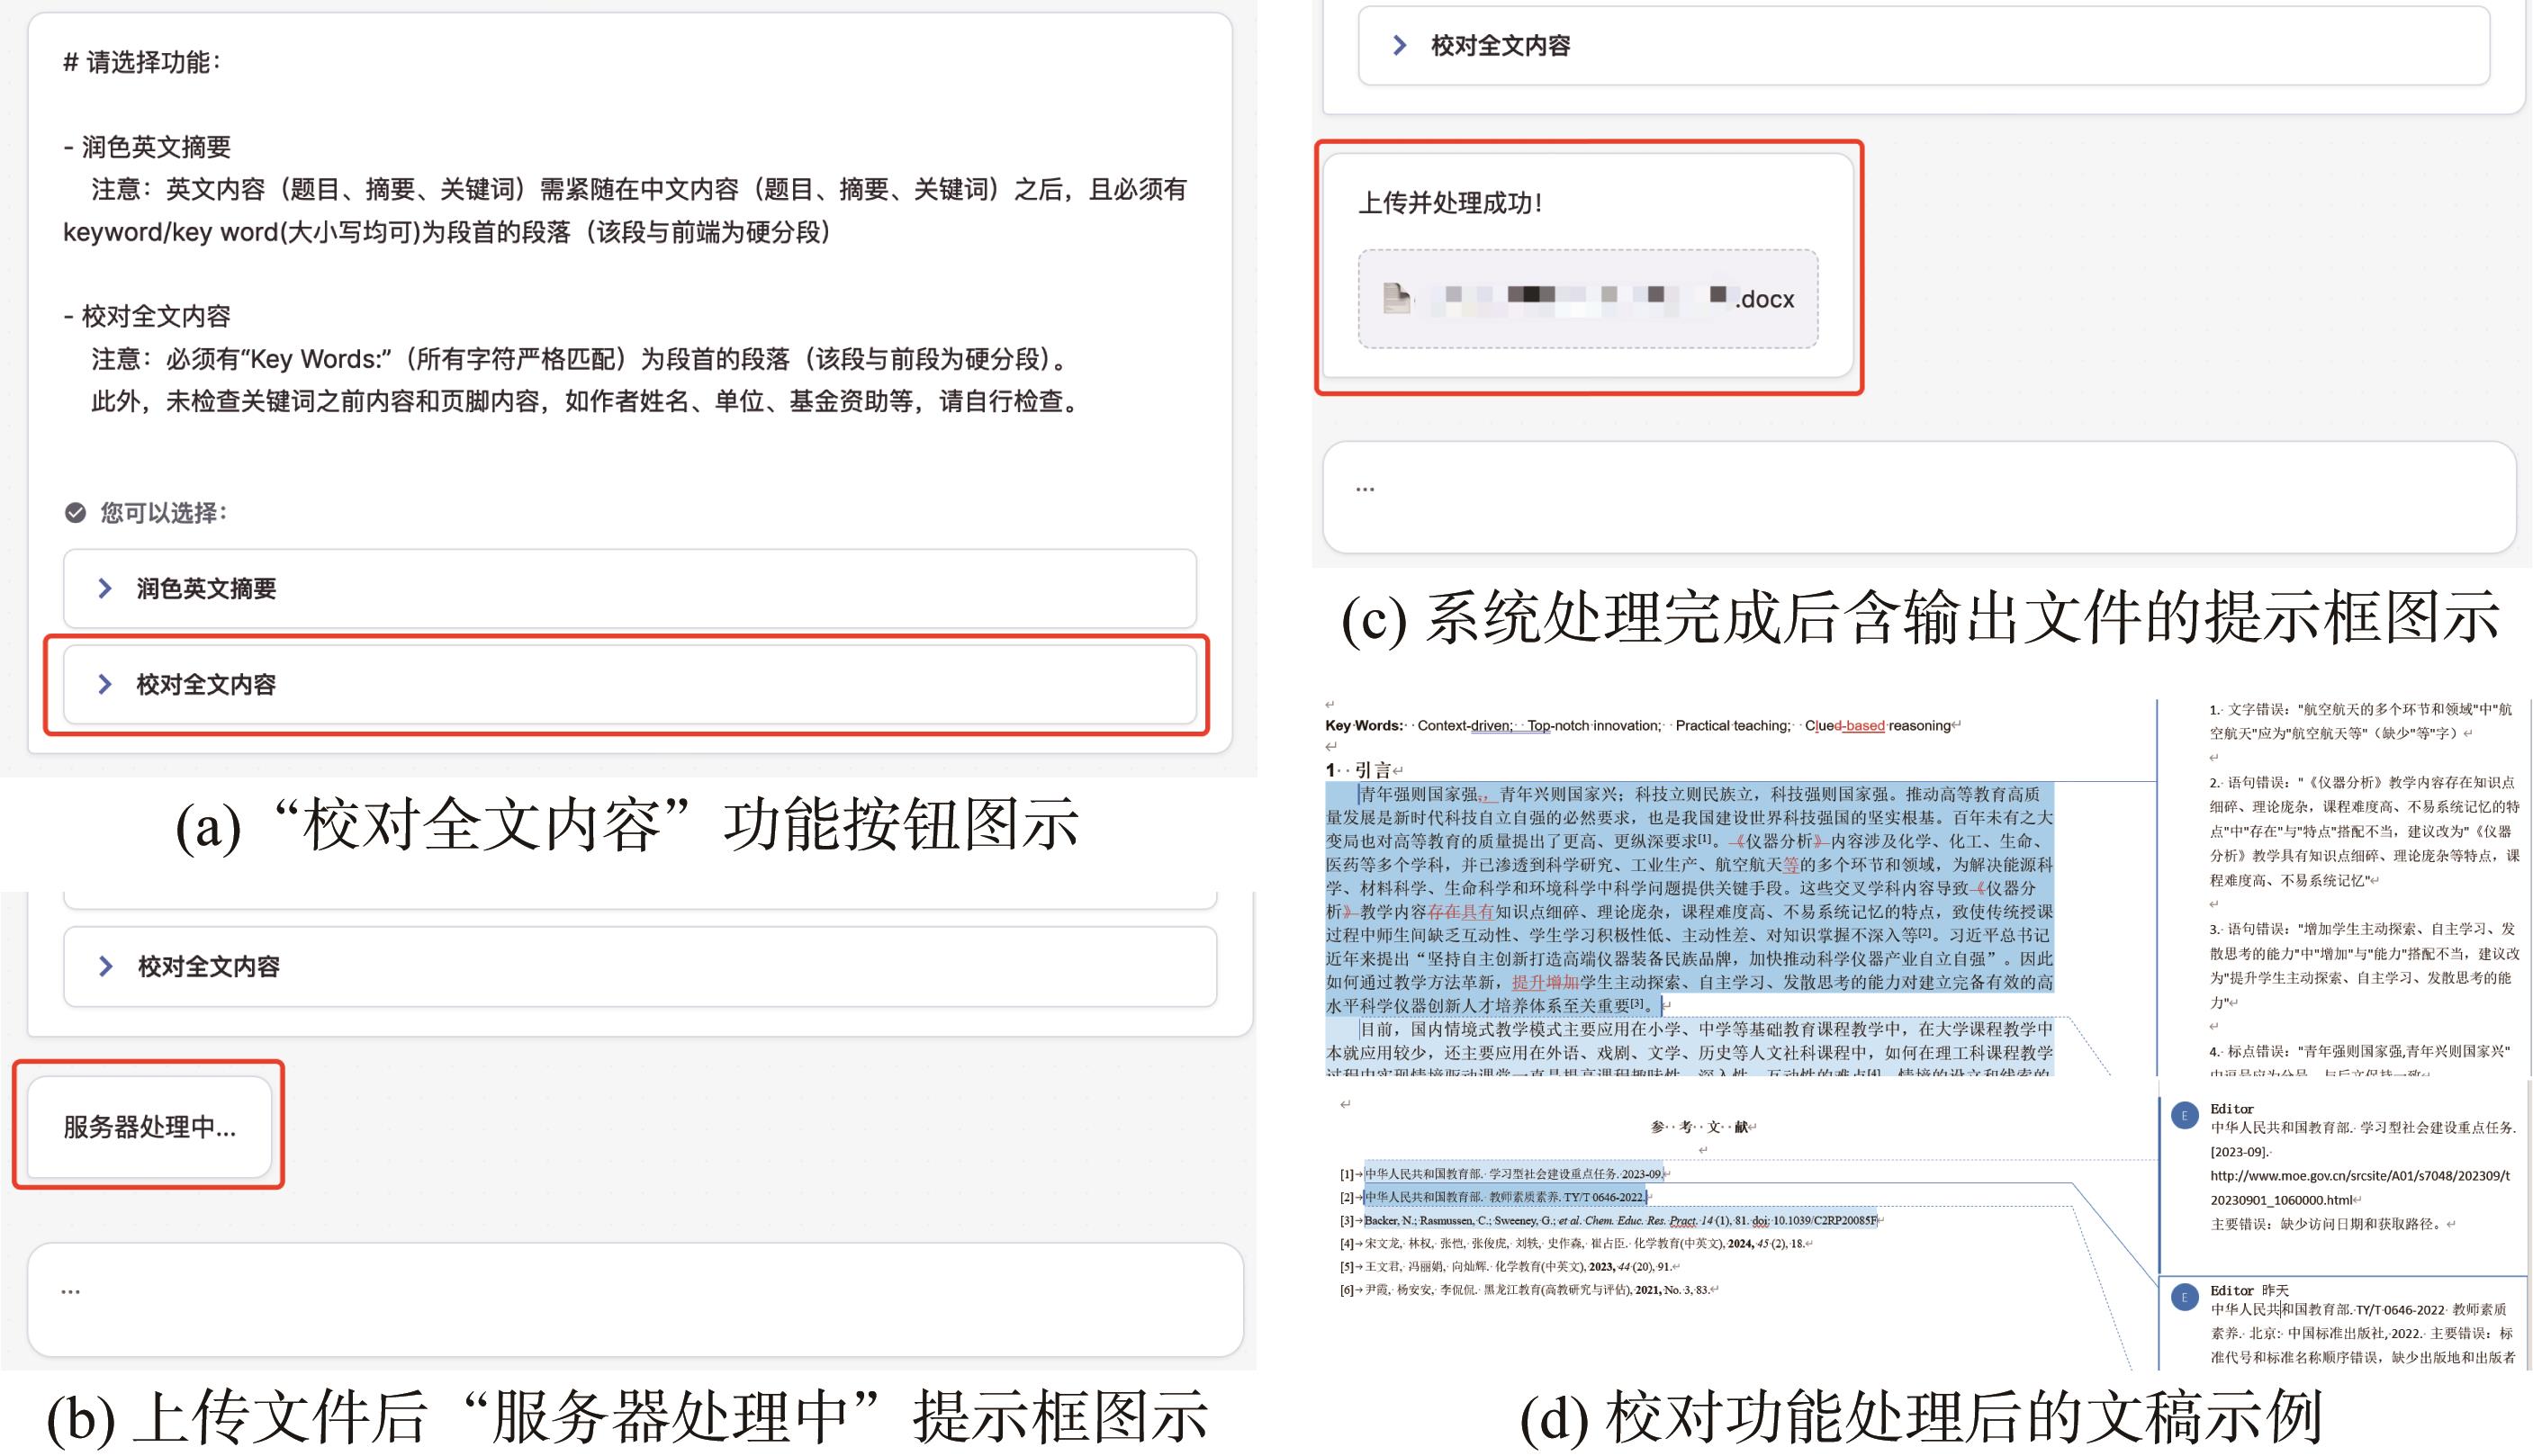The width and height of the screenshot is (2533, 1456).
Task: Click the chevron beside 润色英文摘要
Action: (x=104, y=588)
